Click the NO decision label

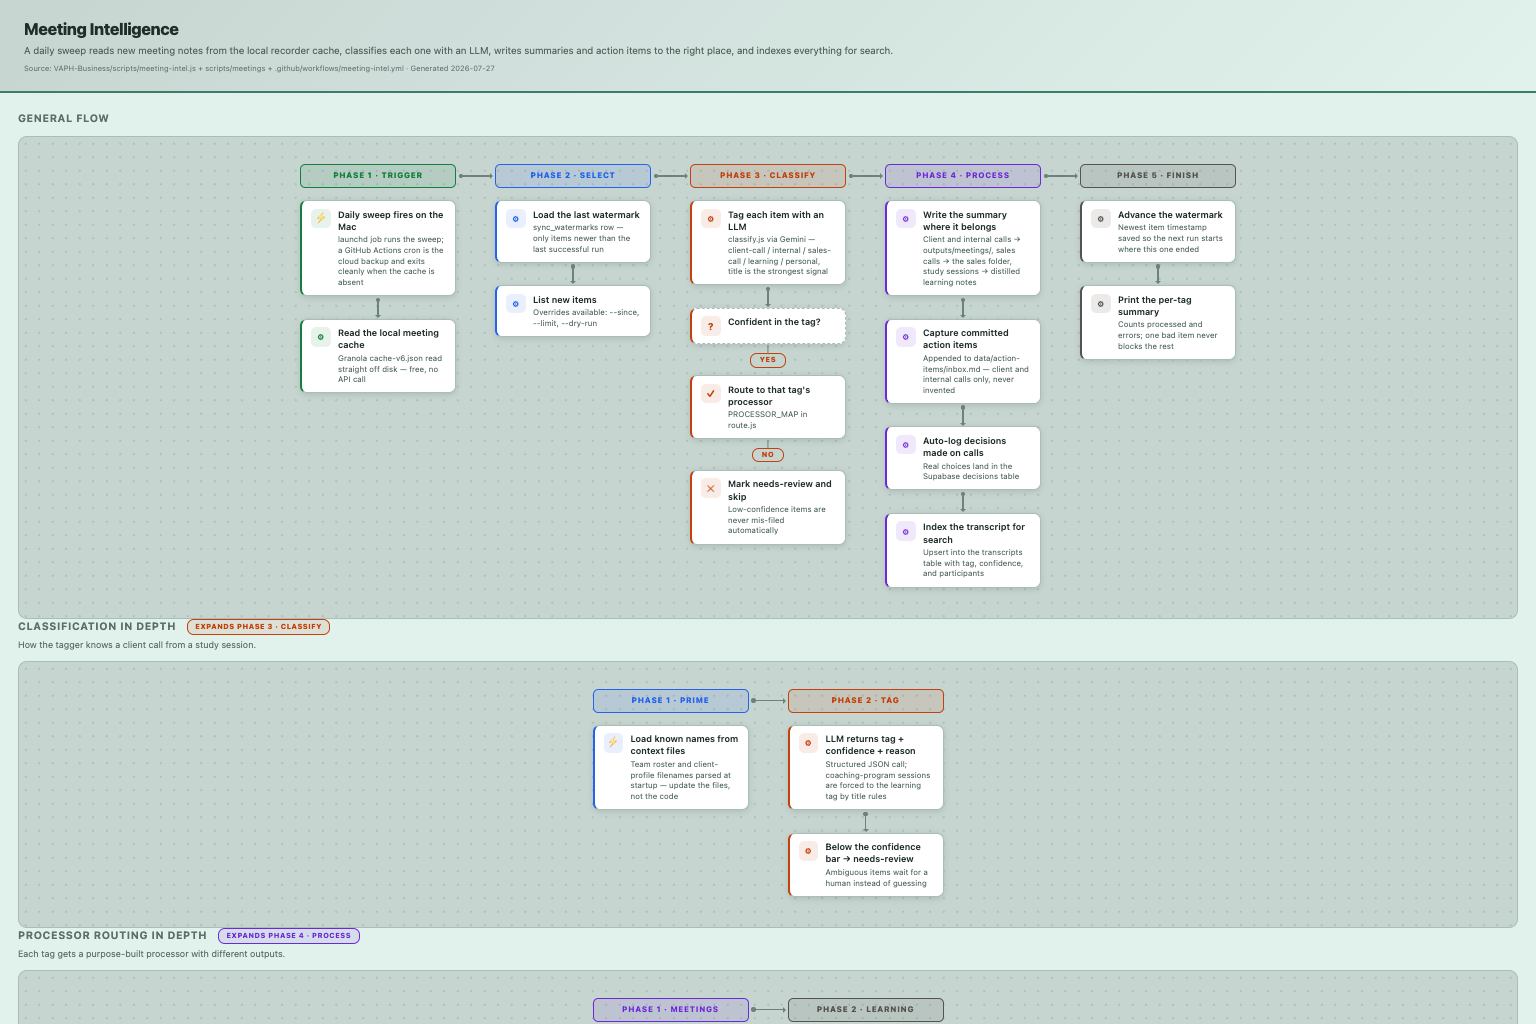(x=768, y=455)
